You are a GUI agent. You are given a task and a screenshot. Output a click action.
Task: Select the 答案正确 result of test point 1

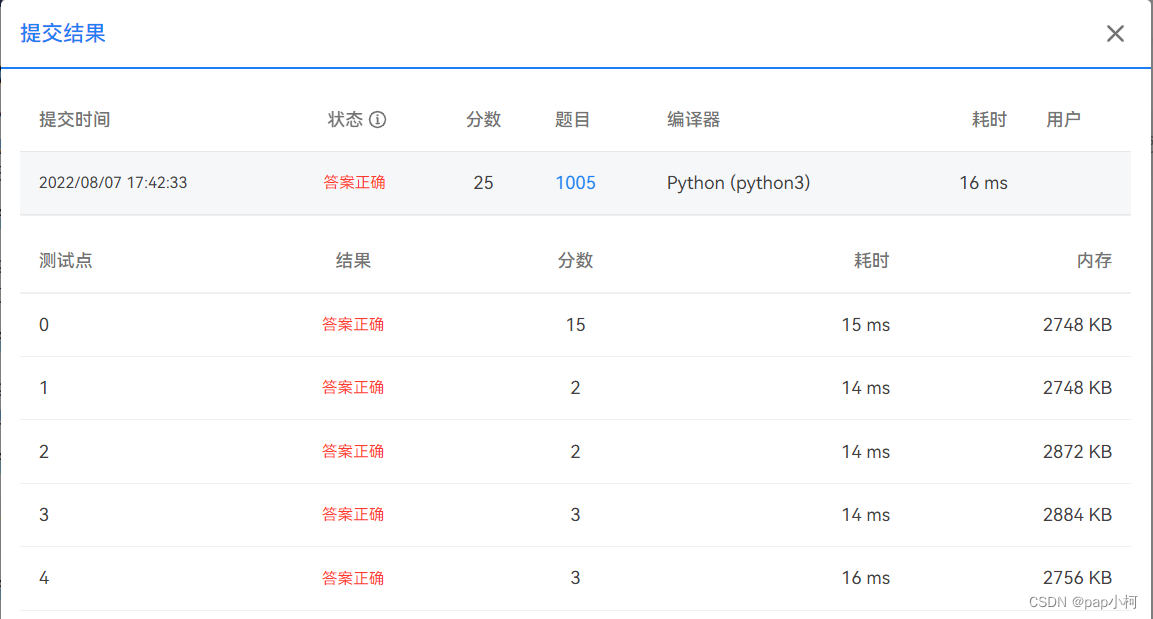[x=353, y=388]
